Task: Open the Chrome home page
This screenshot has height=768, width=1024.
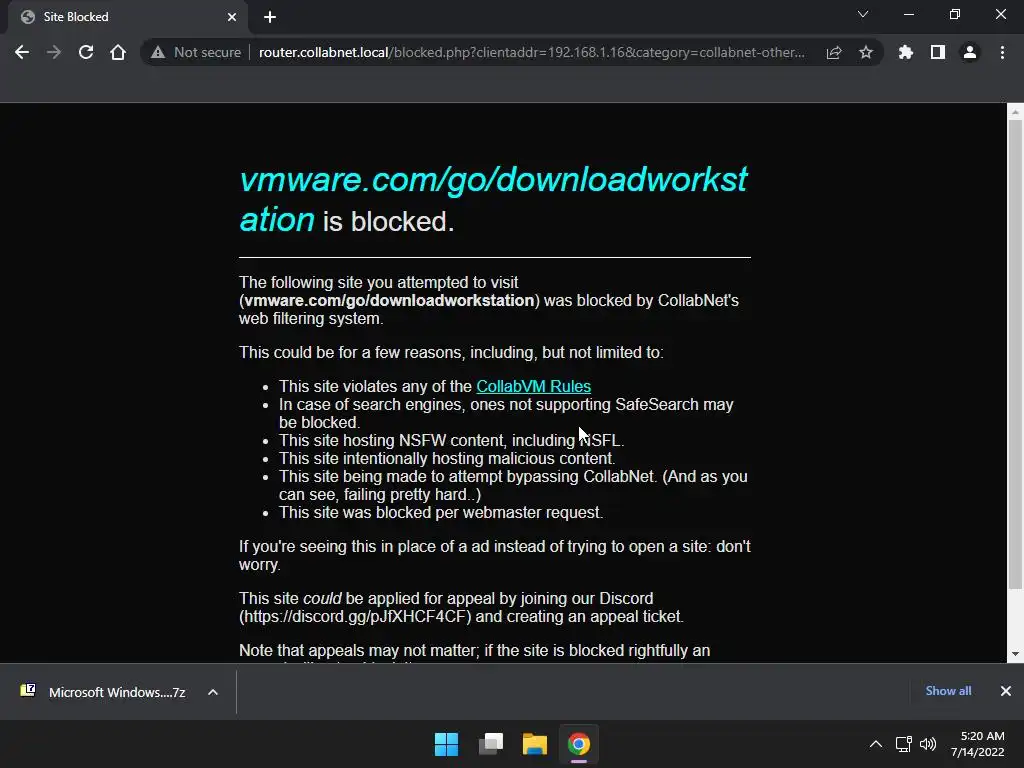Action: point(118,52)
